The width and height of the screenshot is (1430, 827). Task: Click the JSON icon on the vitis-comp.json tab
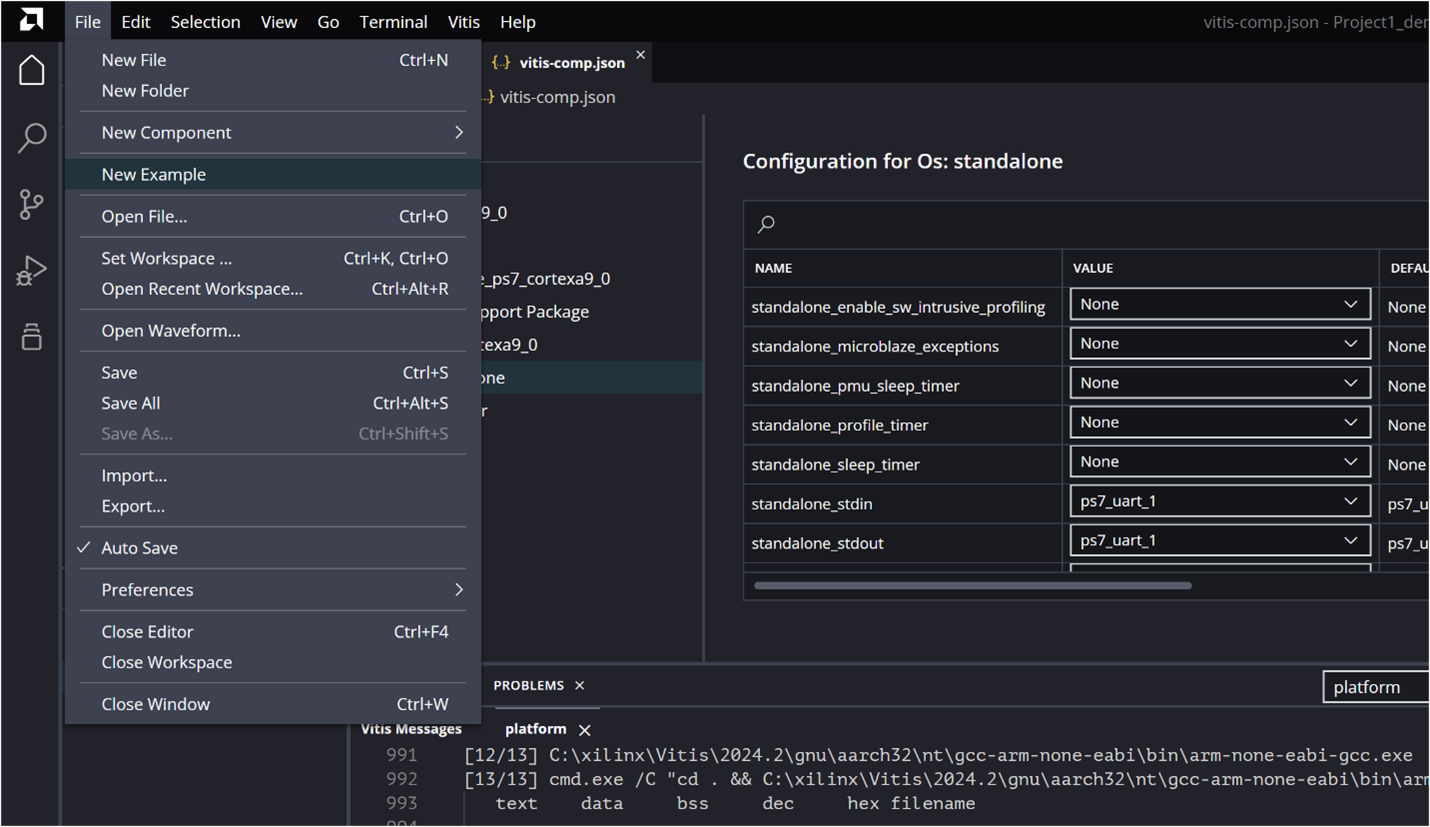tap(500, 60)
